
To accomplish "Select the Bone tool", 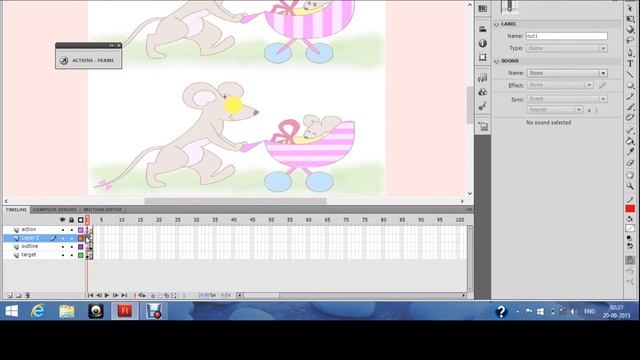I will 630,131.
